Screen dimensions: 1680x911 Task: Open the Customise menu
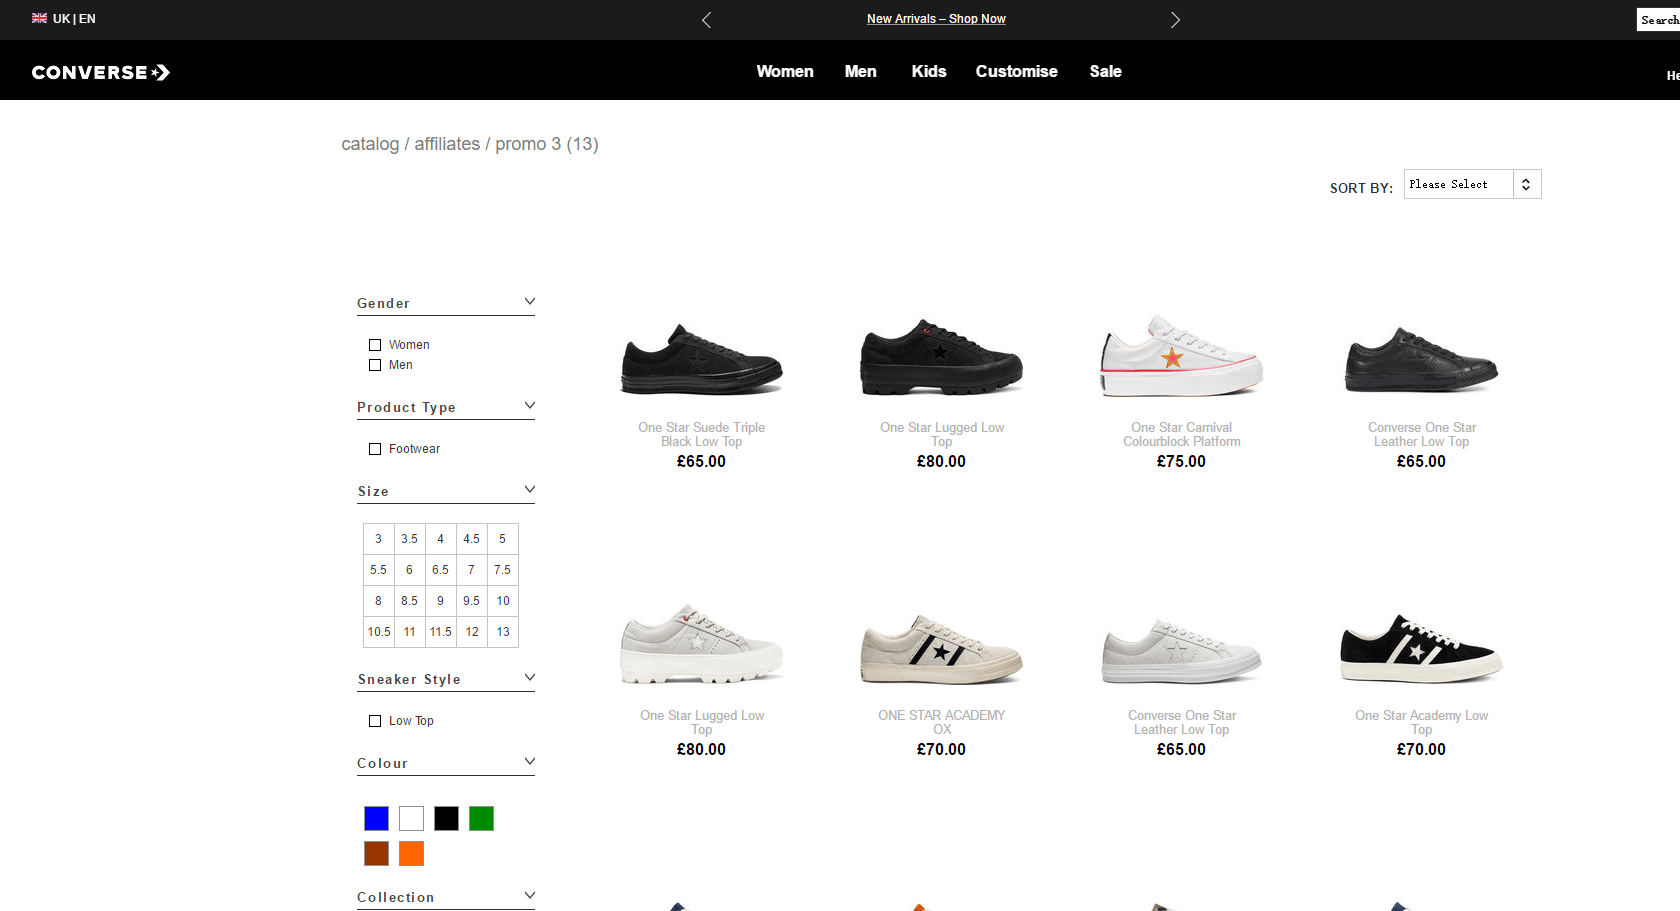click(1016, 71)
